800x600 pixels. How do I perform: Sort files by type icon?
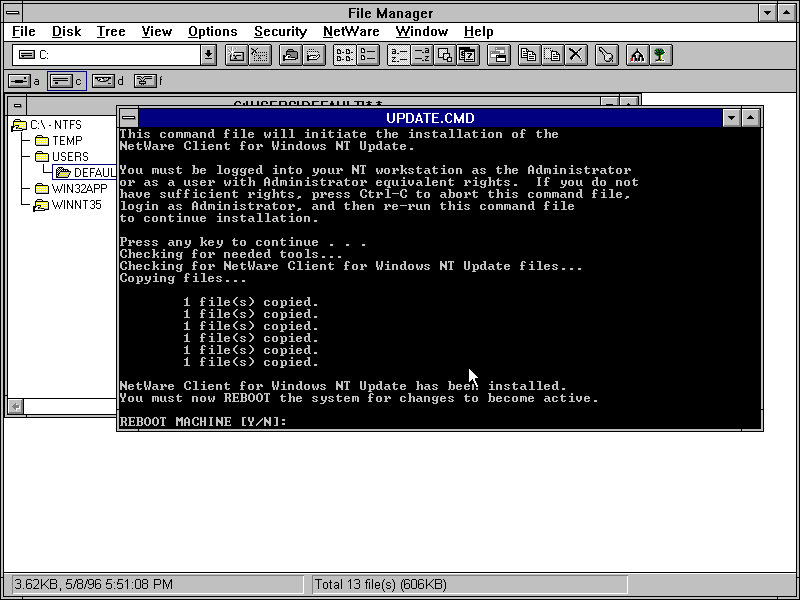[x=422, y=55]
